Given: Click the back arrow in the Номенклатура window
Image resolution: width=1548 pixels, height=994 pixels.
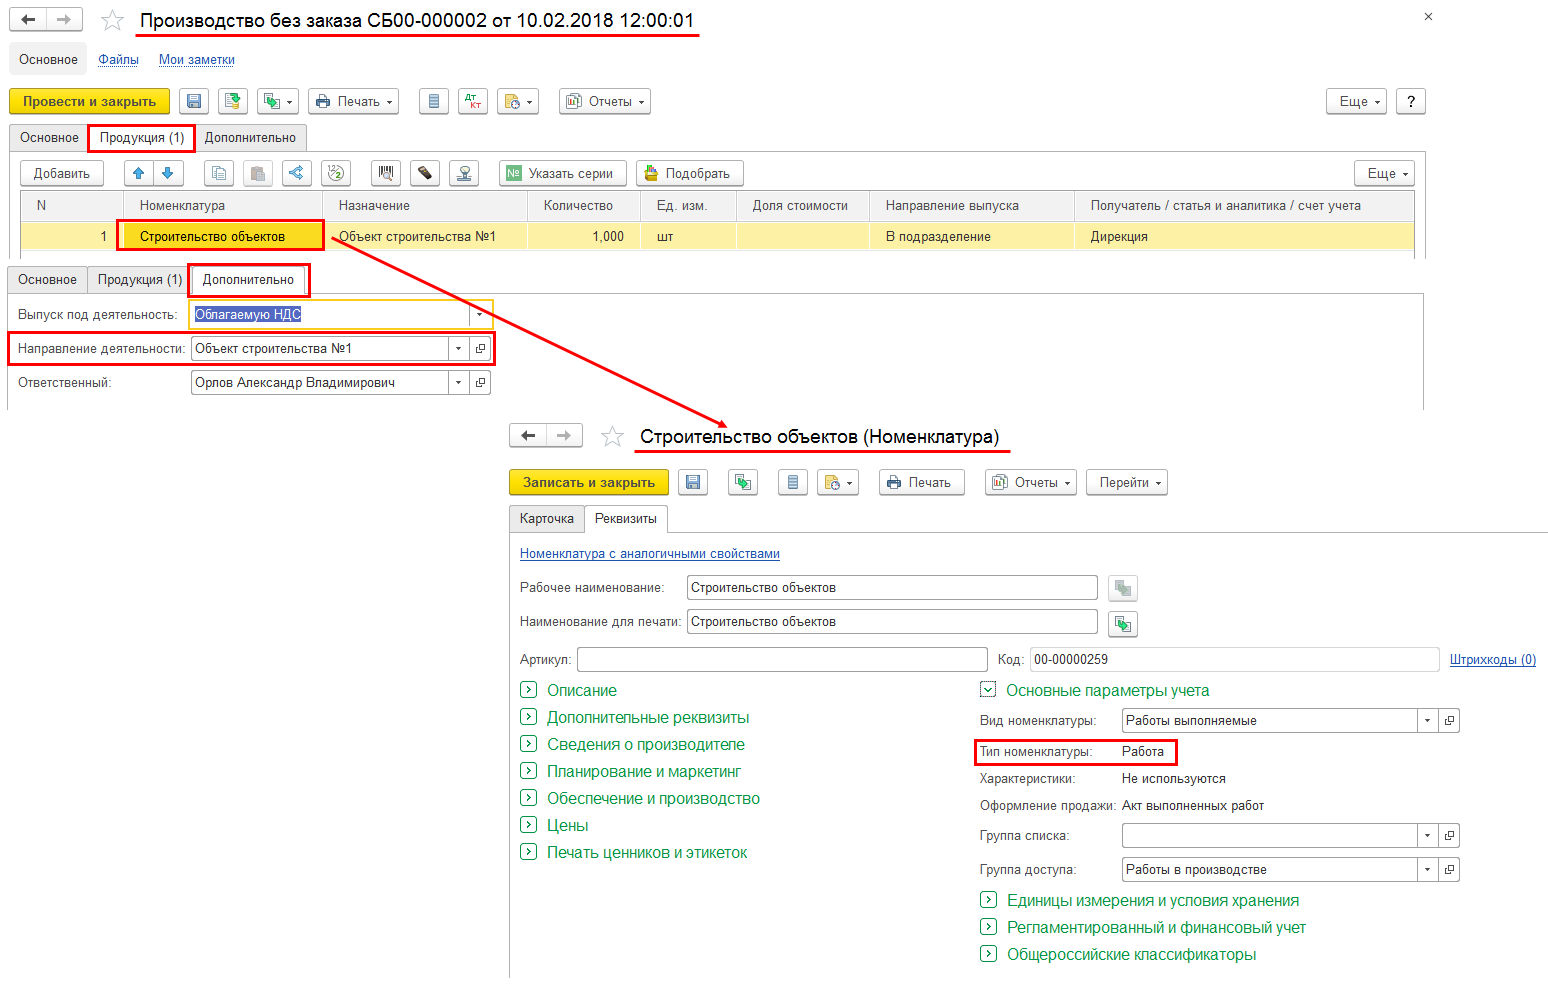Looking at the screenshot, I should [x=528, y=436].
